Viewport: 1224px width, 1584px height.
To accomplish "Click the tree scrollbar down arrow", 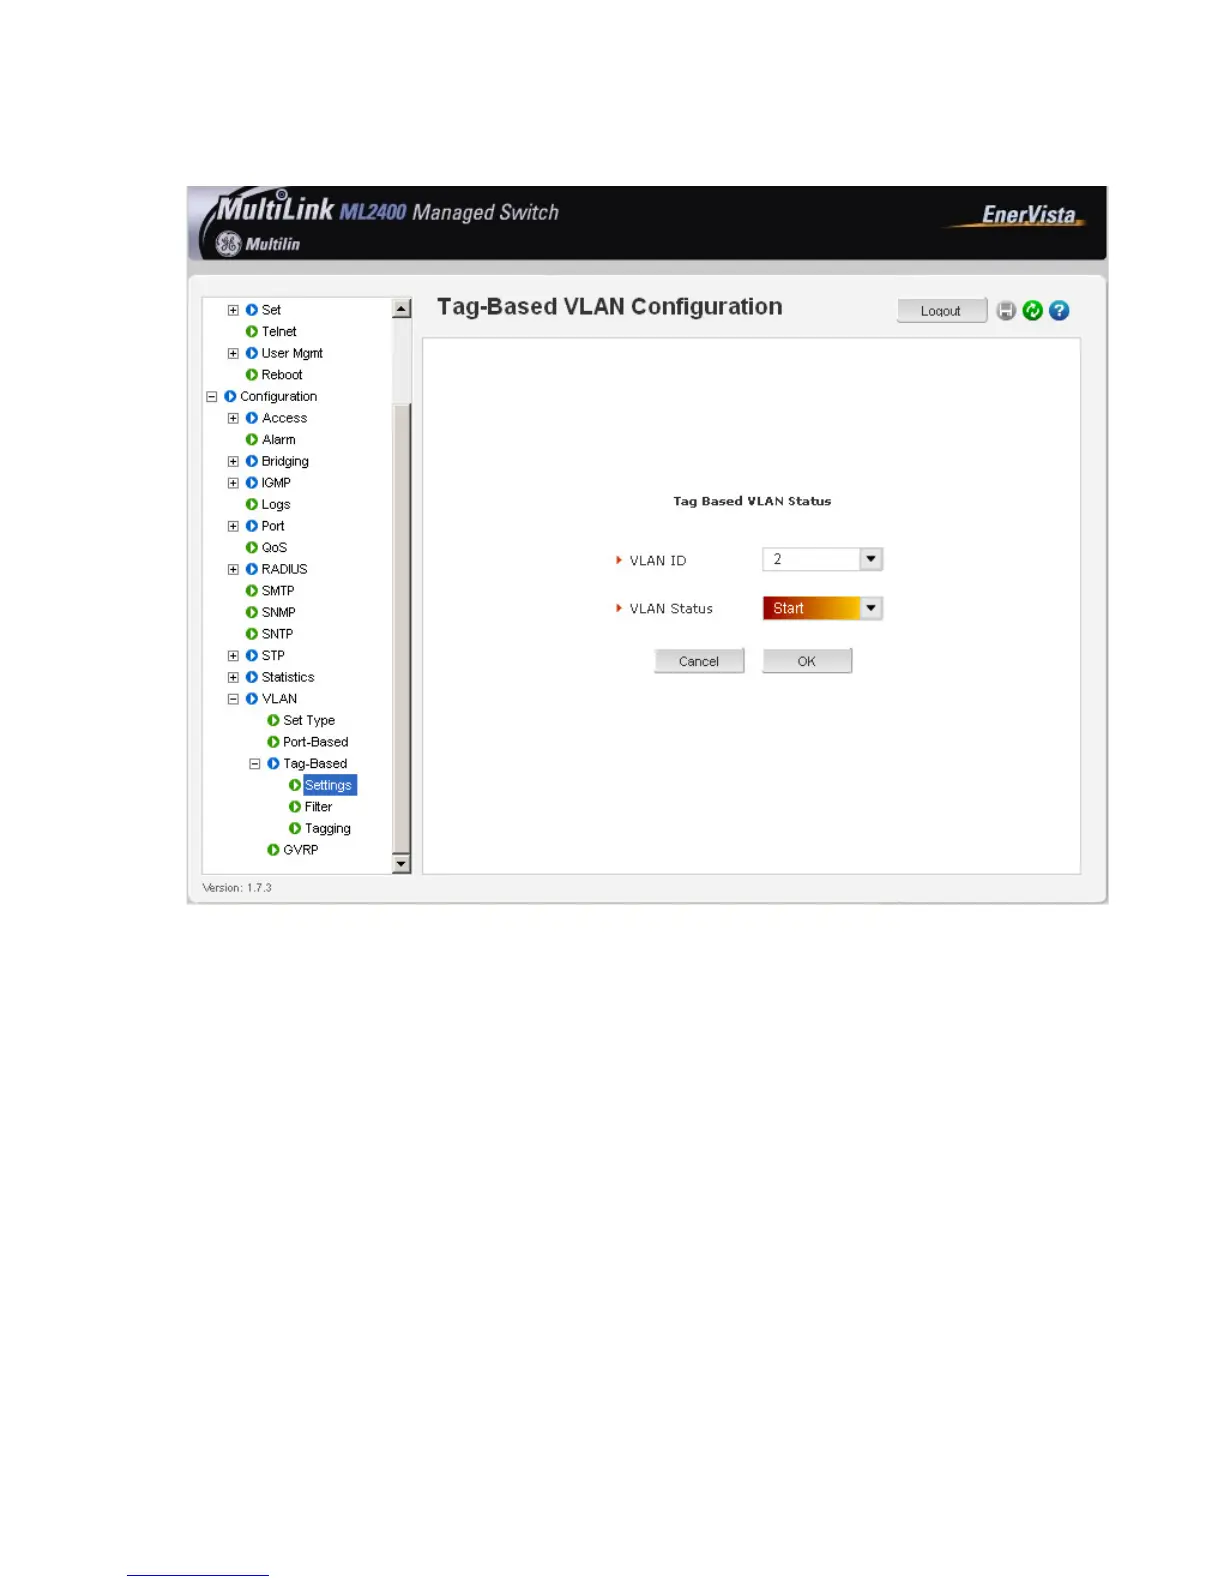I will tap(402, 864).
